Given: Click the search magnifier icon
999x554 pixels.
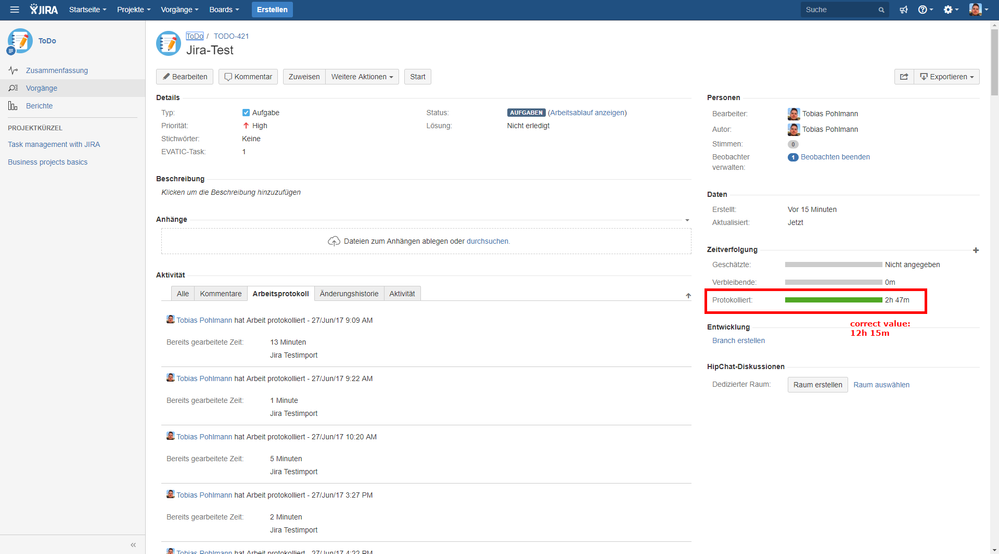Looking at the screenshot, I should (x=881, y=10).
